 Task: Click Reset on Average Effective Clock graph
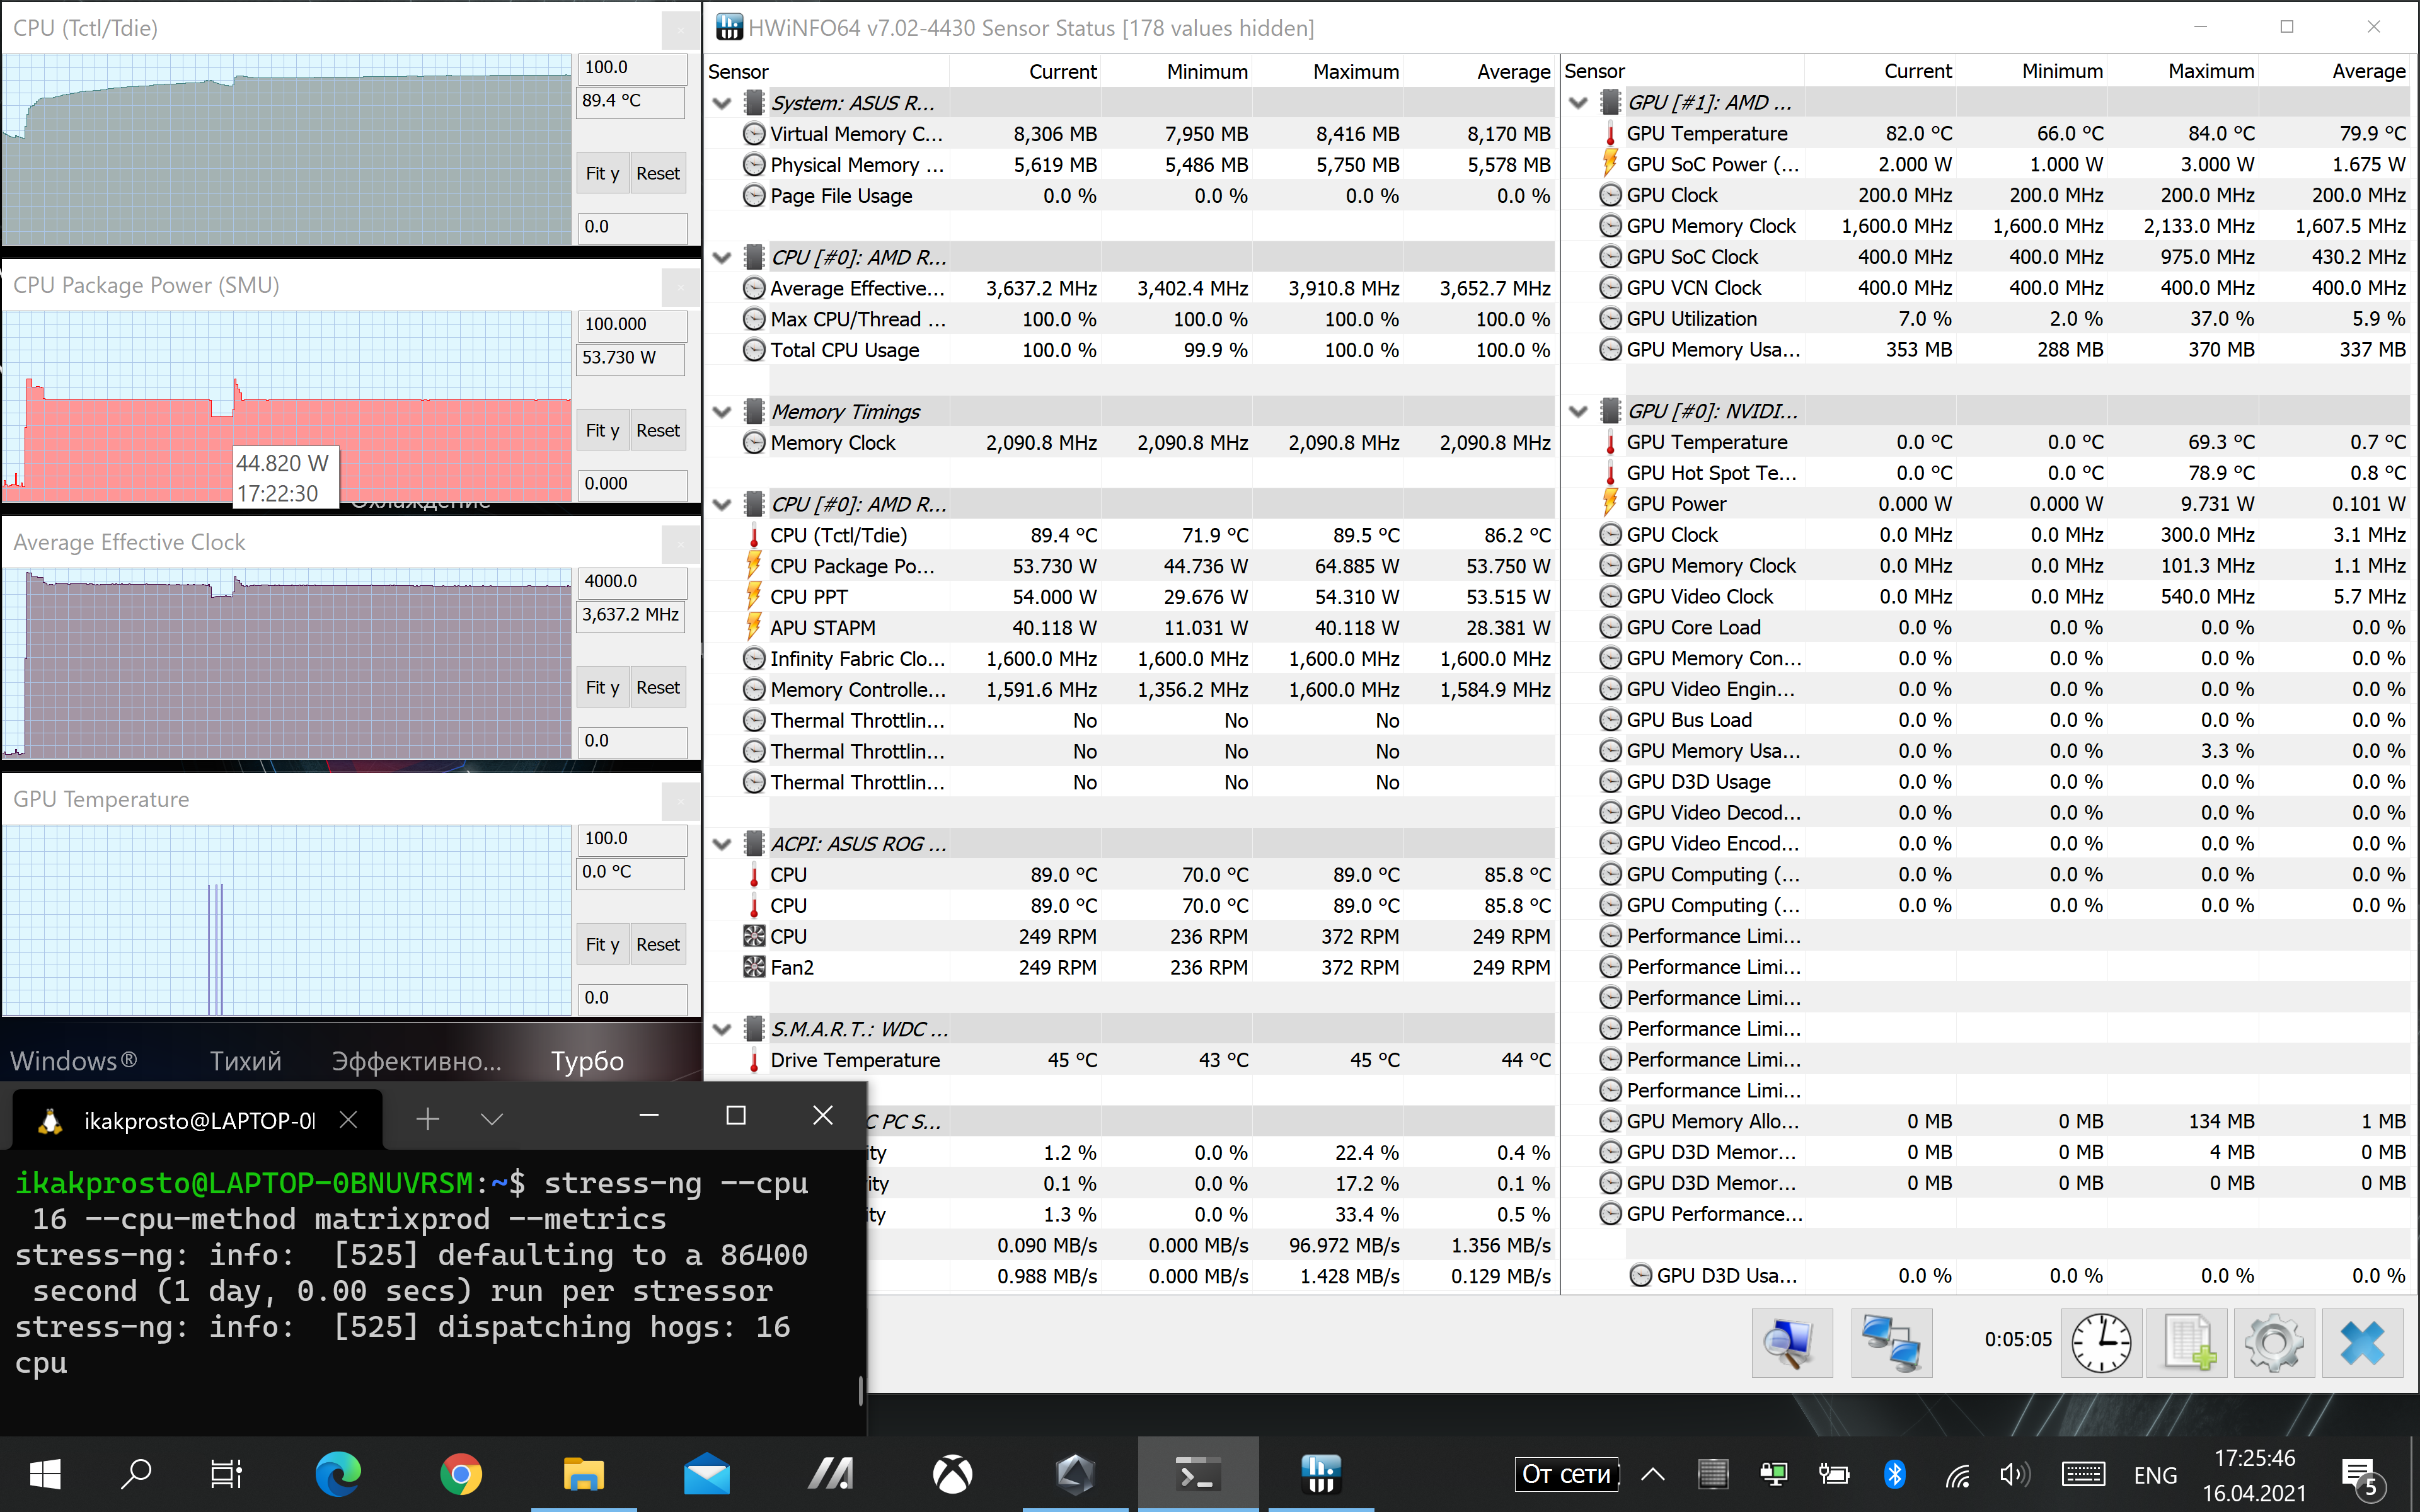pyautogui.click(x=657, y=687)
